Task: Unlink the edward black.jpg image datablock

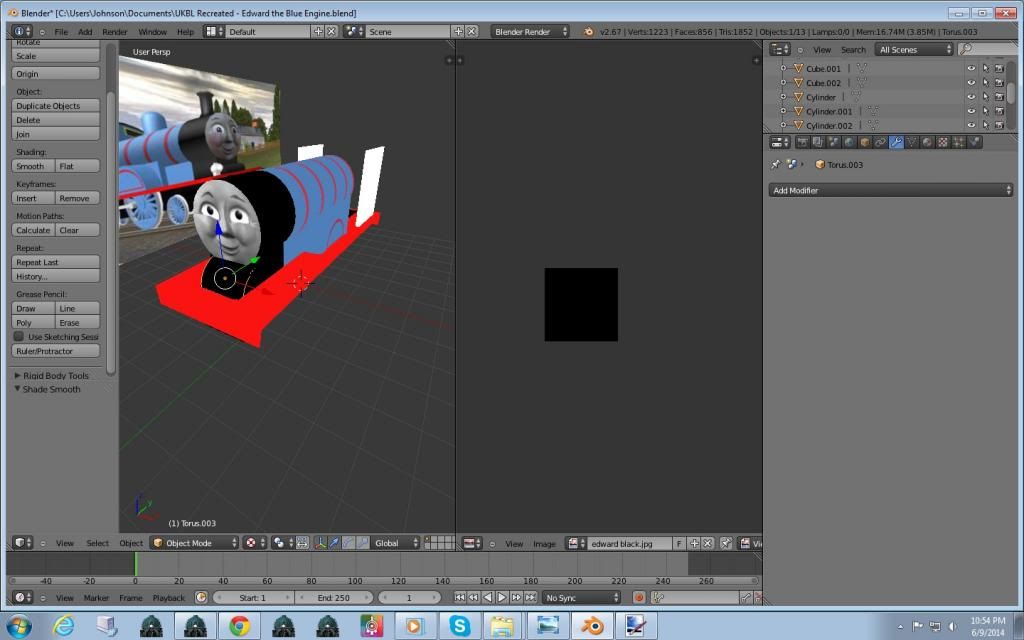Action: pyautogui.click(x=707, y=543)
